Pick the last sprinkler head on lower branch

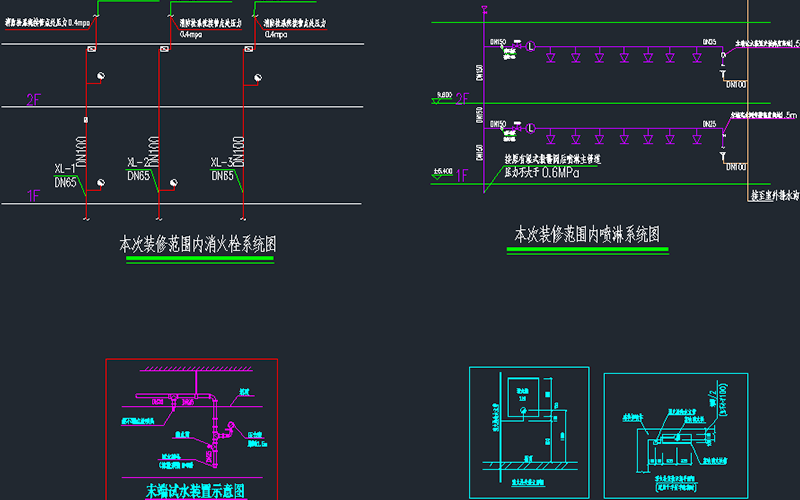695,139
